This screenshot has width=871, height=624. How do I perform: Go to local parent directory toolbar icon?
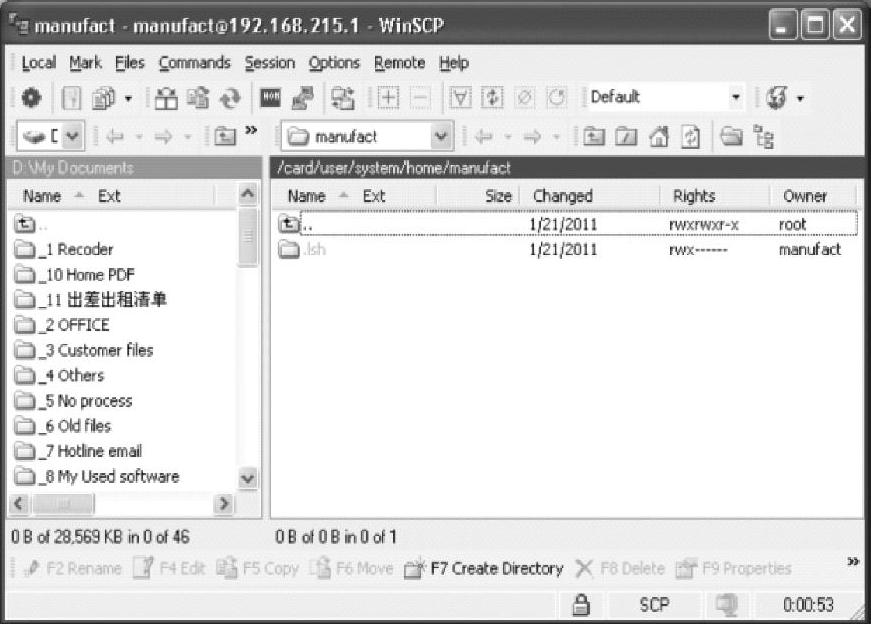pyautogui.click(x=225, y=136)
